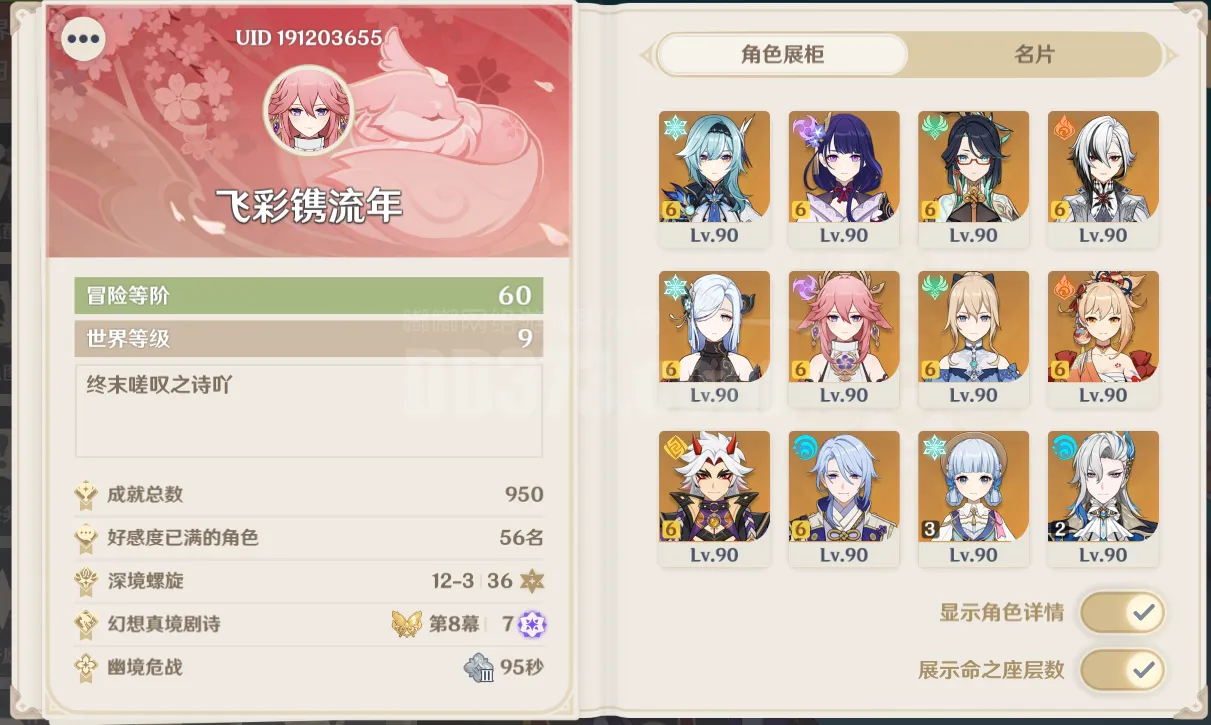The height and width of the screenshot is (725, 1211).
Task: Toggle 显示角色详情 switch off
Action: (x=1122, y=613)
